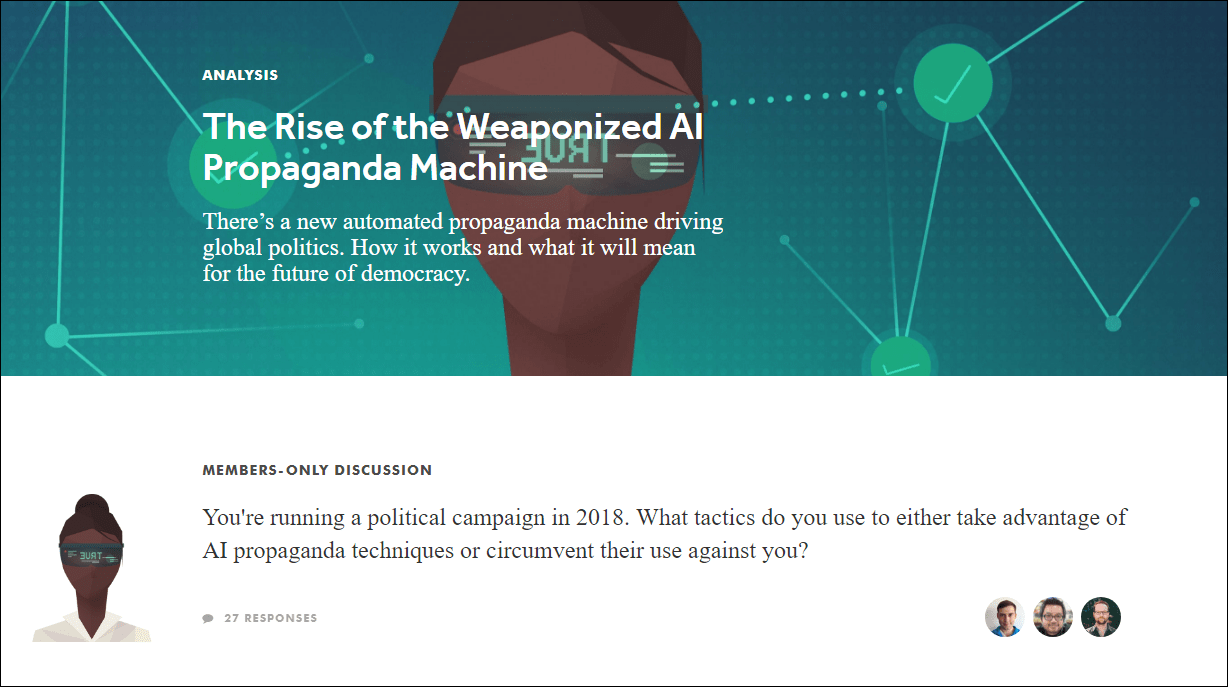
Task: Open the Weaponized AI Propaganda Machine headline
Action: (x=453, y=147)
